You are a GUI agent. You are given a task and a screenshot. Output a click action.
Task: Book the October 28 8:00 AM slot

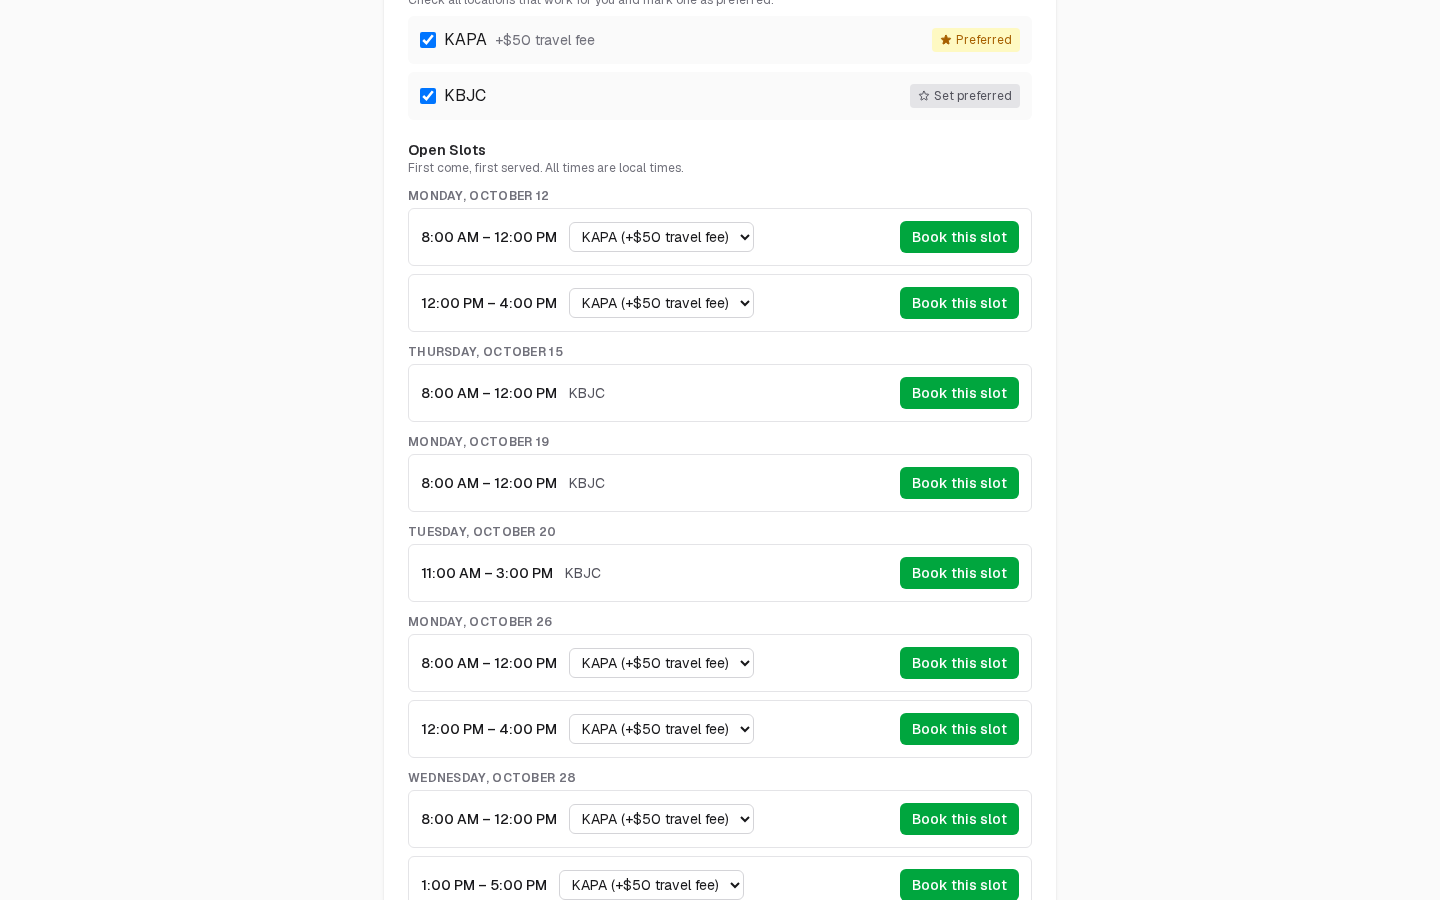click(959, 819)
